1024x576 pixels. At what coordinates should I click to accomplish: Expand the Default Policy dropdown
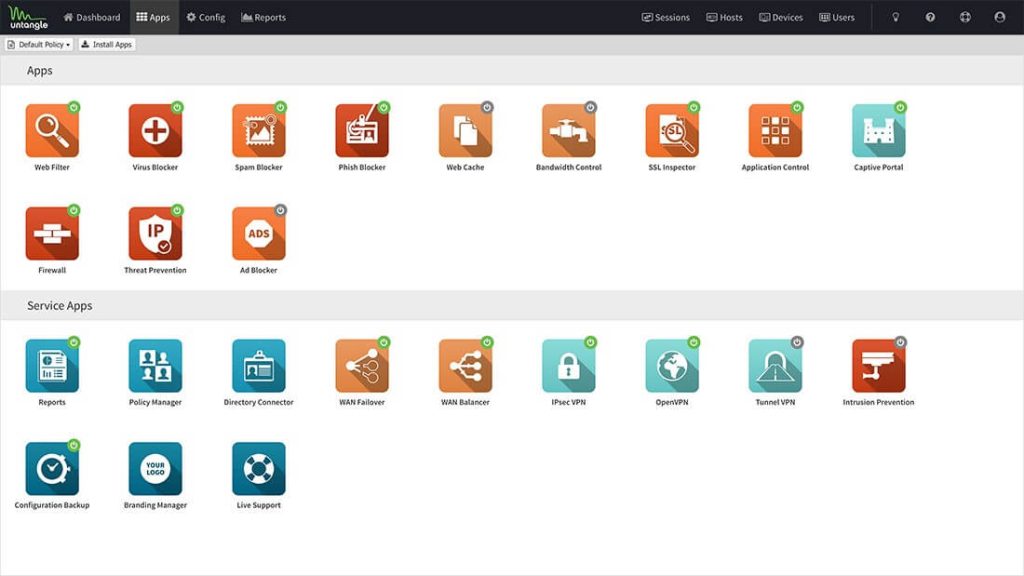coord(39,44)
